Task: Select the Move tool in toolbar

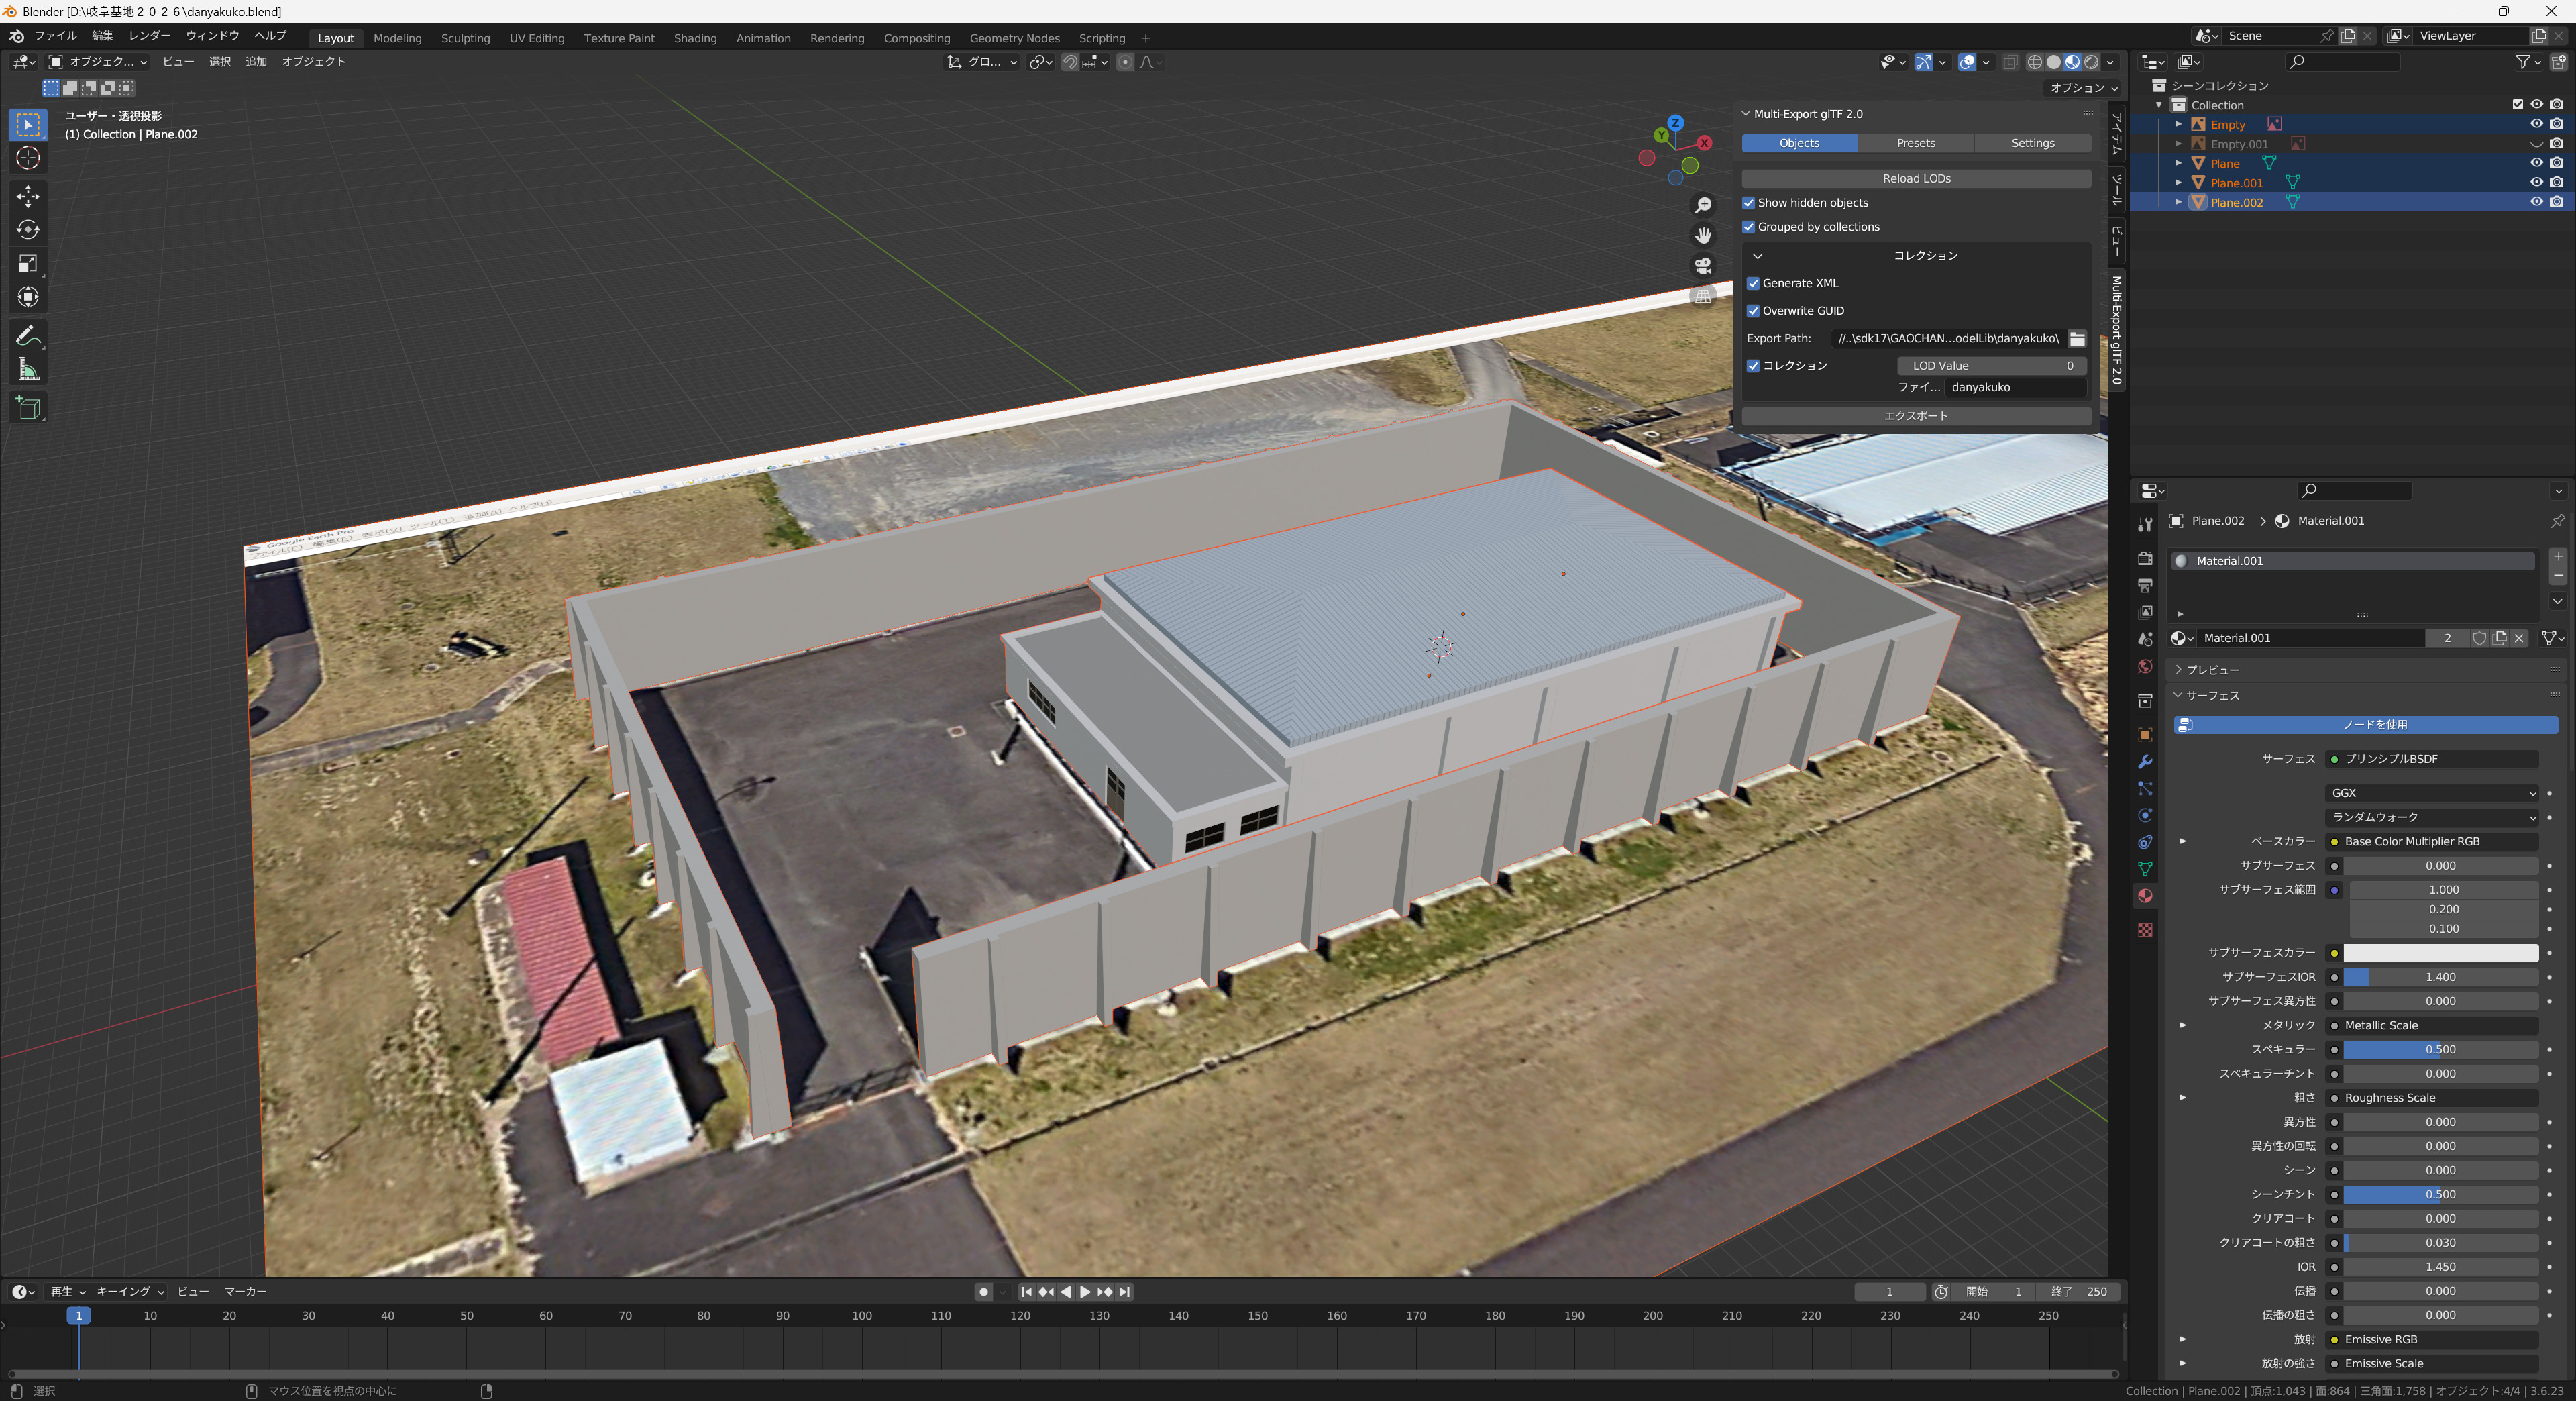Action: click(28, 194)
